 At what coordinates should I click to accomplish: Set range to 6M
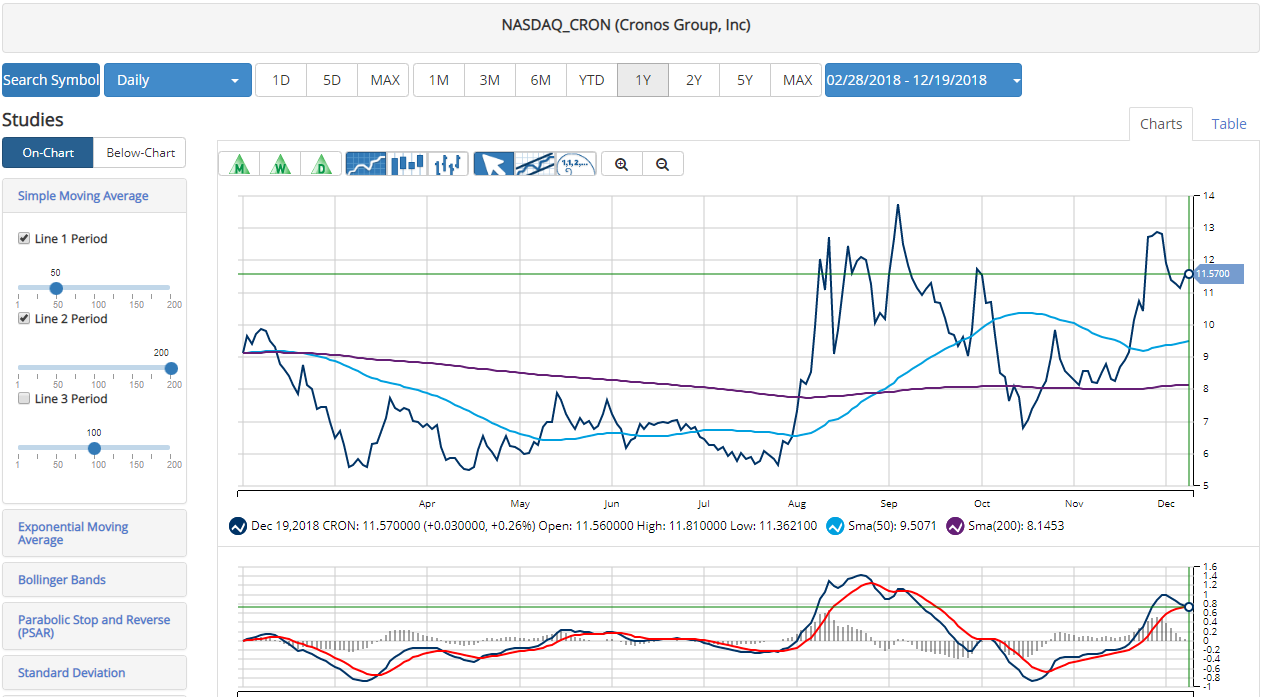(x=541, y=80)
